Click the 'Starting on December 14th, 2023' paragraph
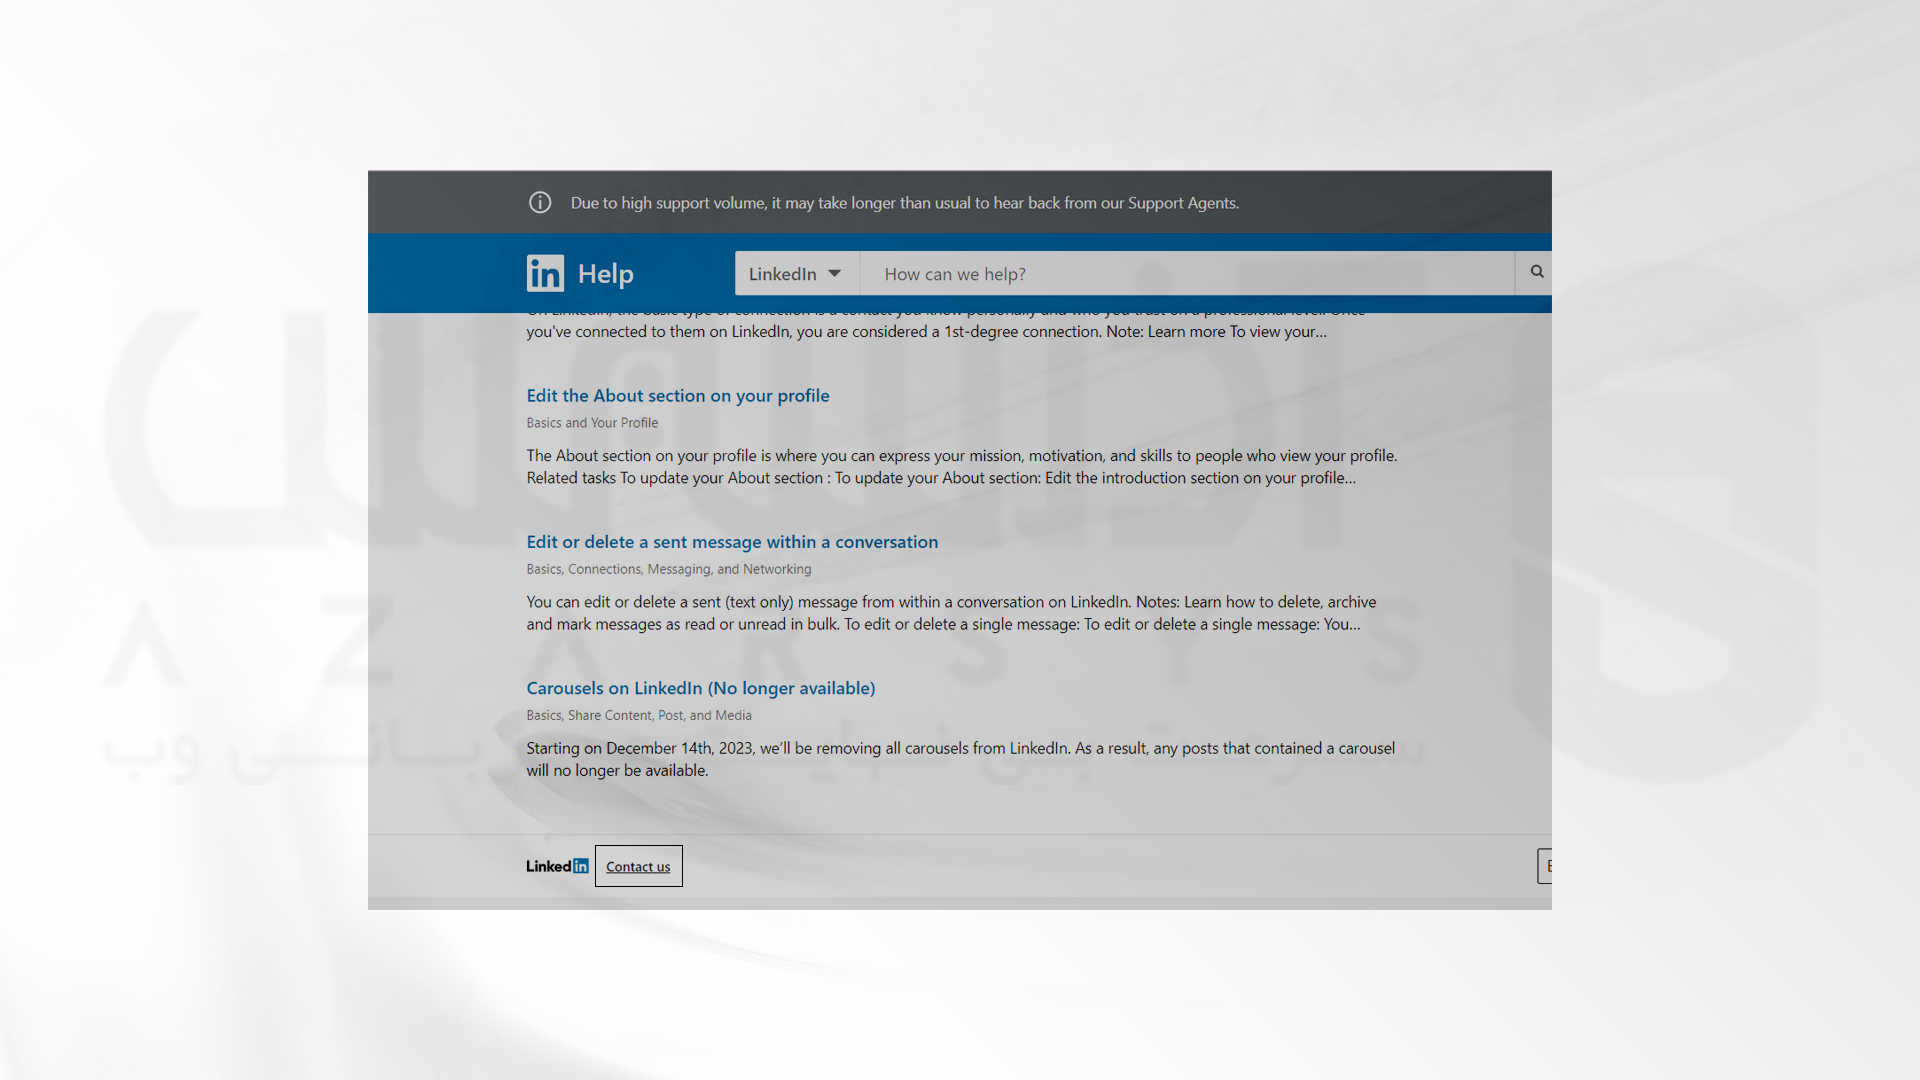Screen dimensions: 1920x1080 [961, 759]
